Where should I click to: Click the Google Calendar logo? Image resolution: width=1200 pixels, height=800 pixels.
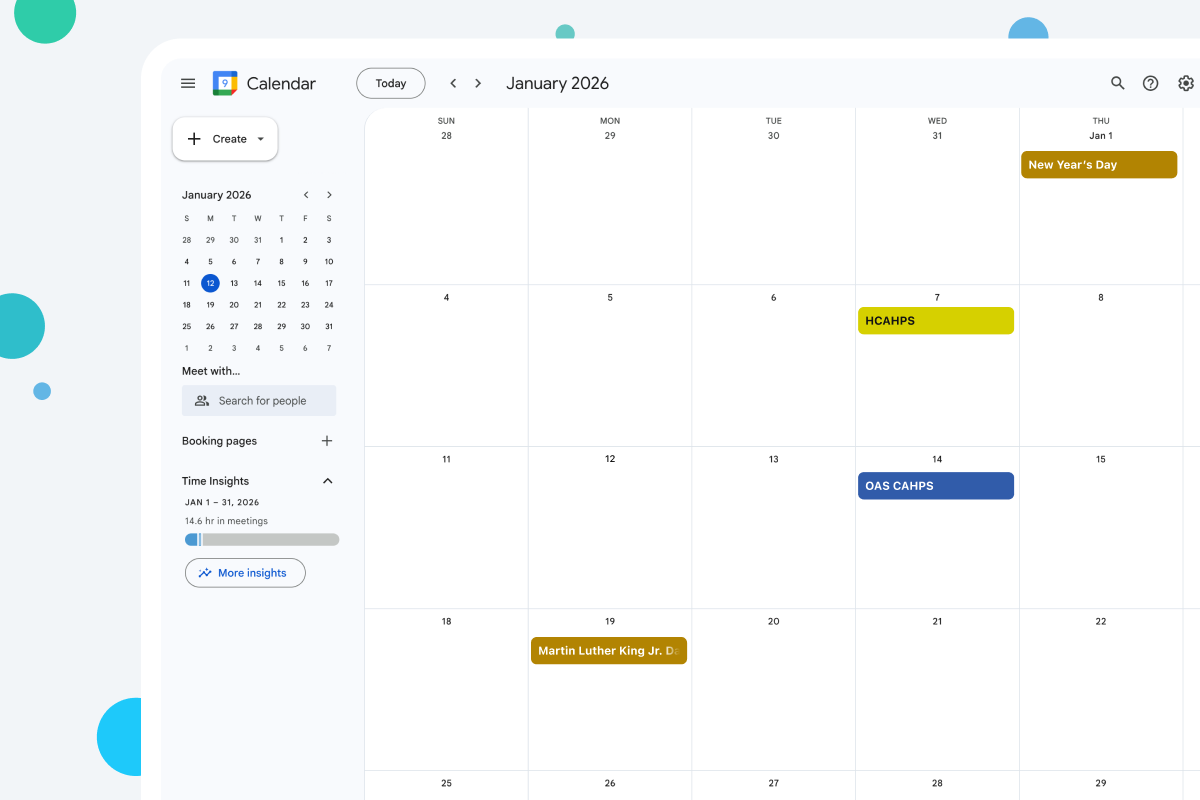pos(225,84)
